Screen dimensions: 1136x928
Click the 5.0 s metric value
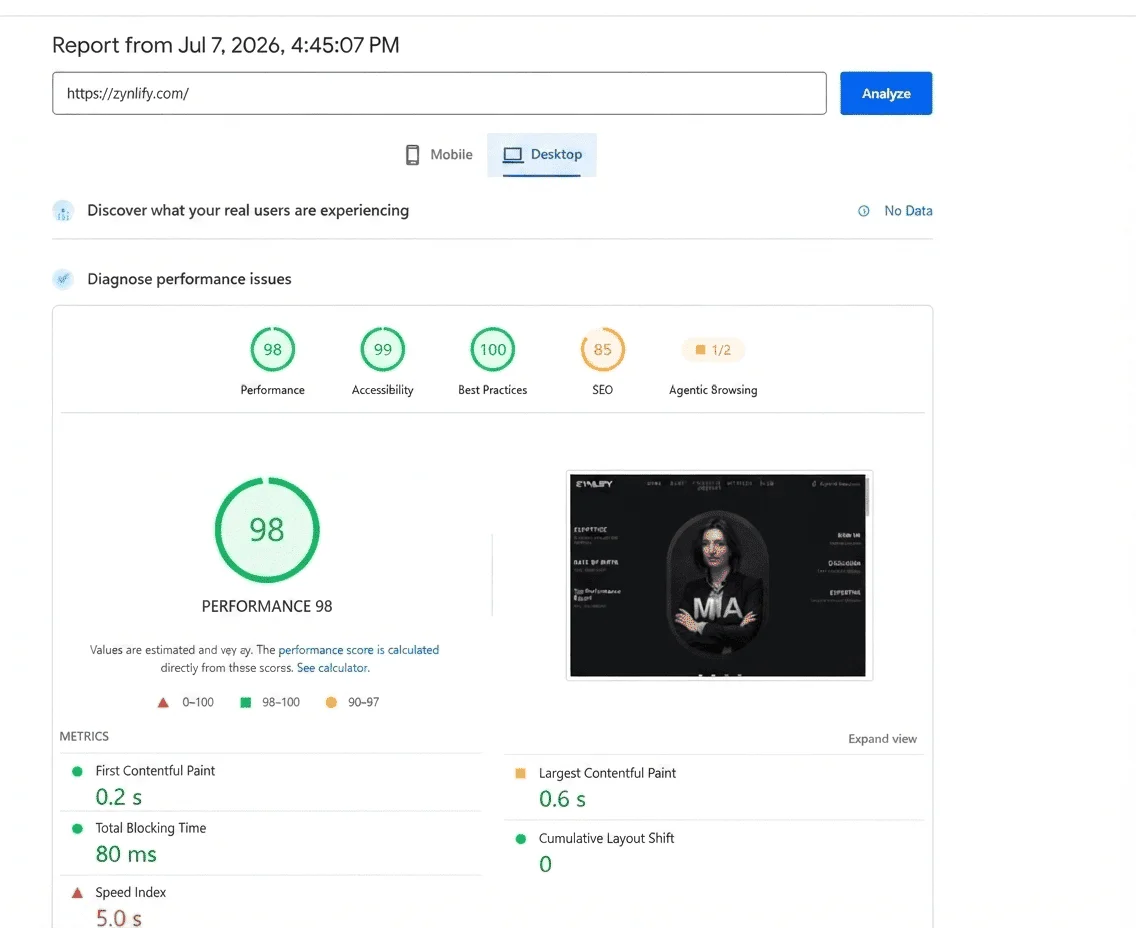point(119,918)
